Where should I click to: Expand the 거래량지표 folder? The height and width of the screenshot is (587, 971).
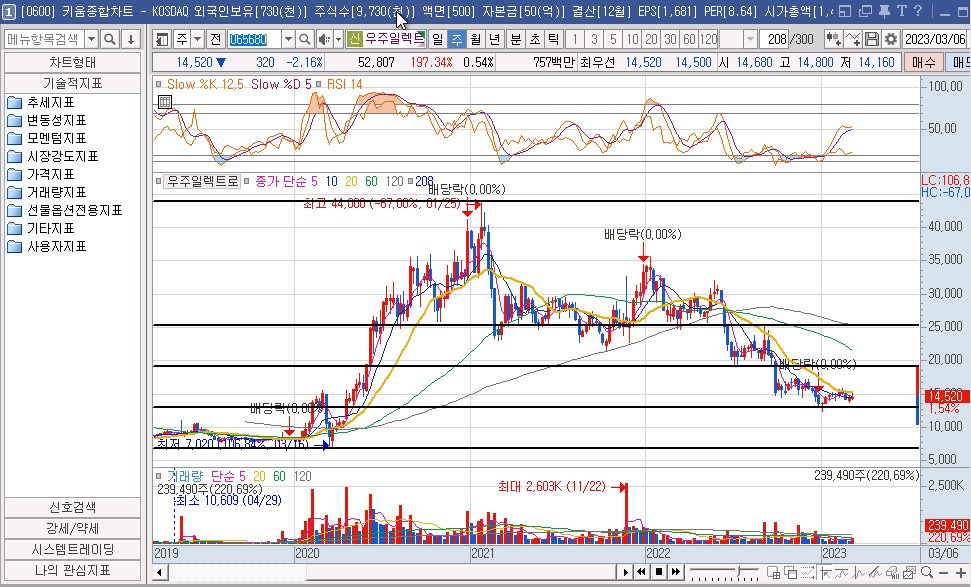[x=47, y=192]
